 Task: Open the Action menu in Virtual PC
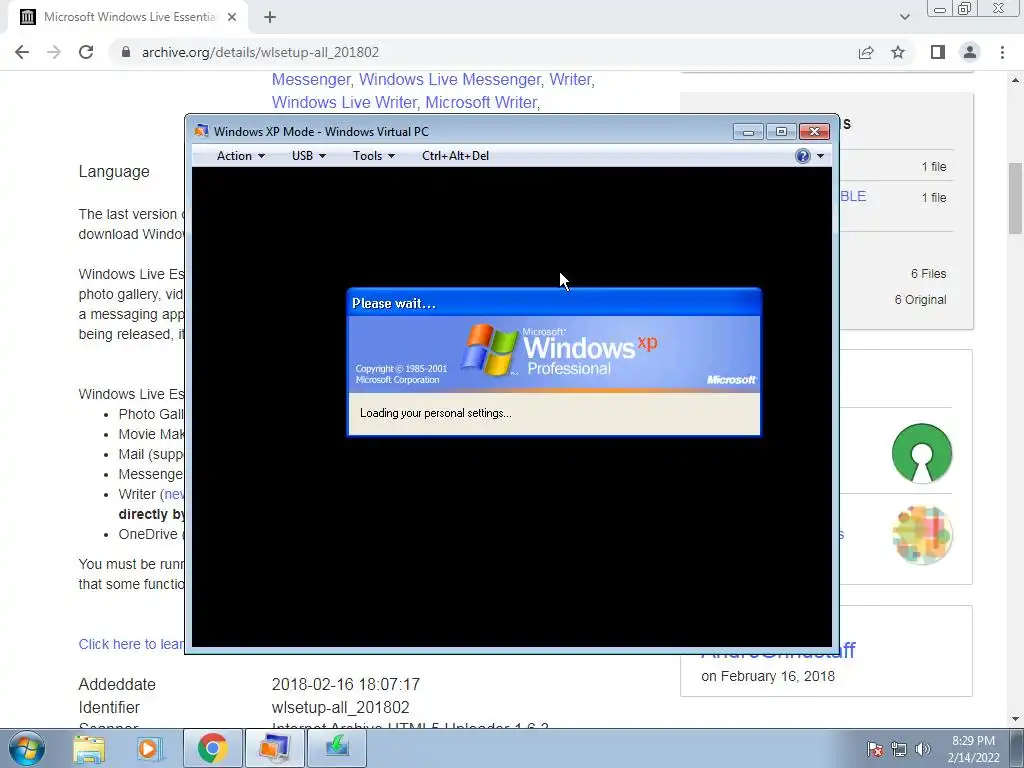coord(240,156)
